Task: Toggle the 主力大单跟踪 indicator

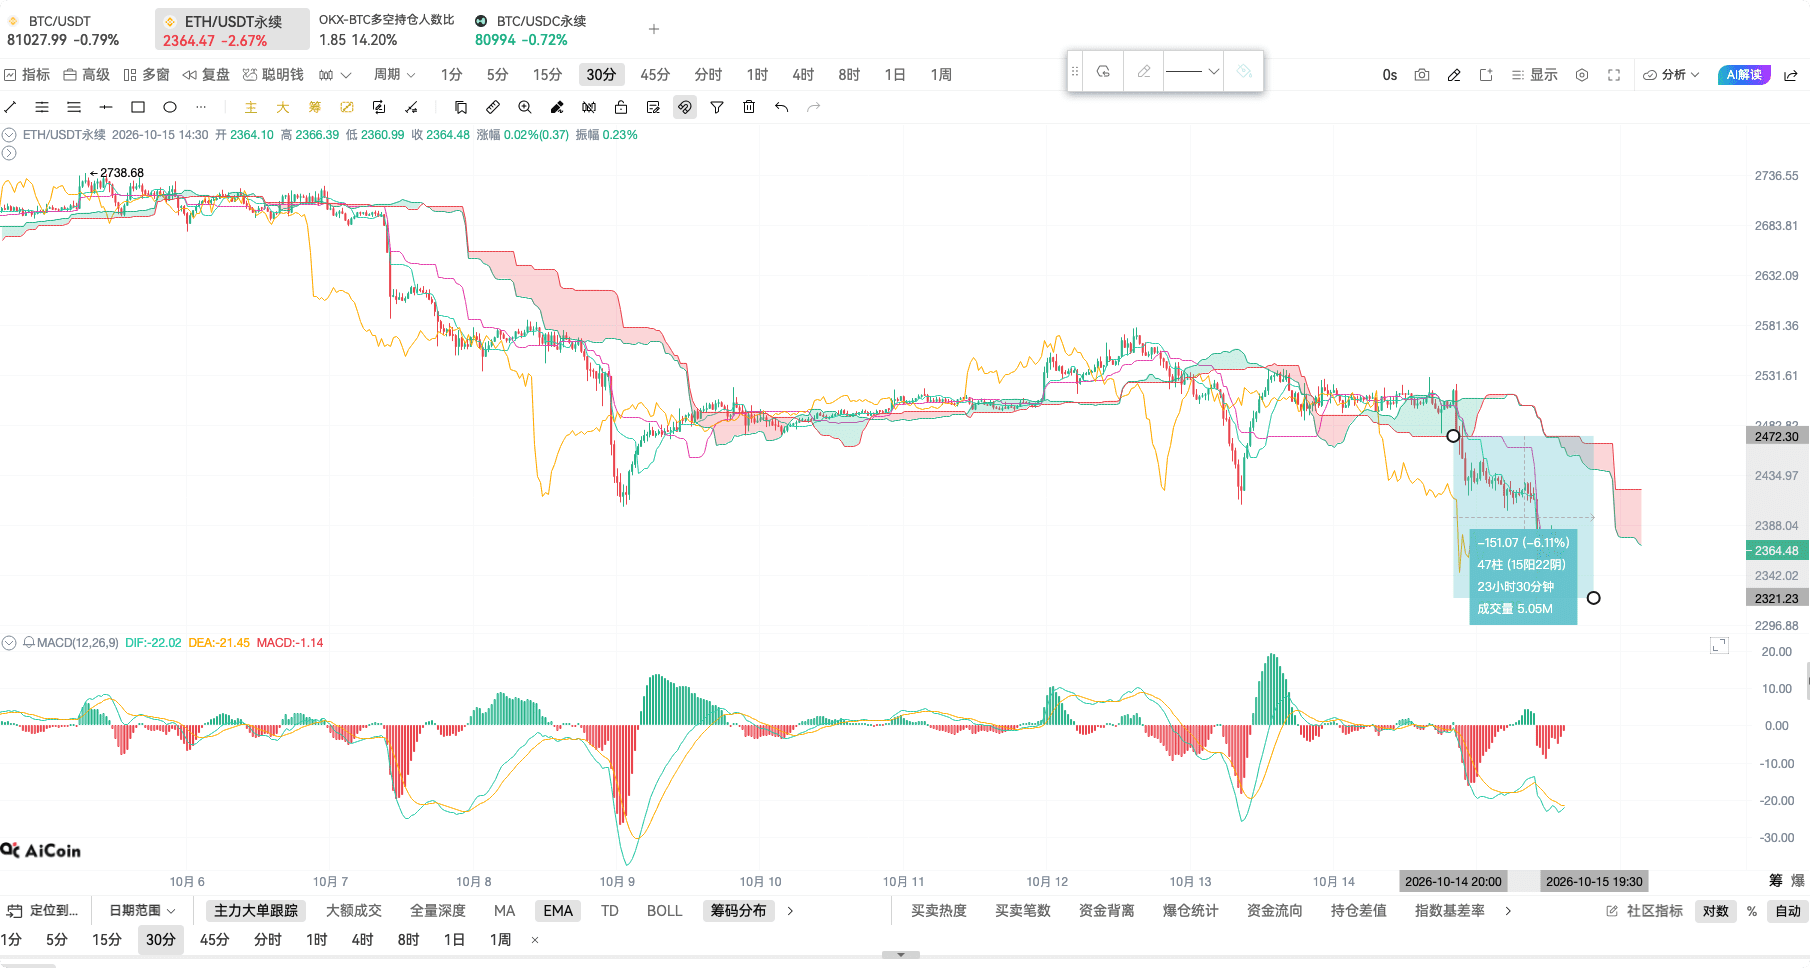Action: click(256, 911)
